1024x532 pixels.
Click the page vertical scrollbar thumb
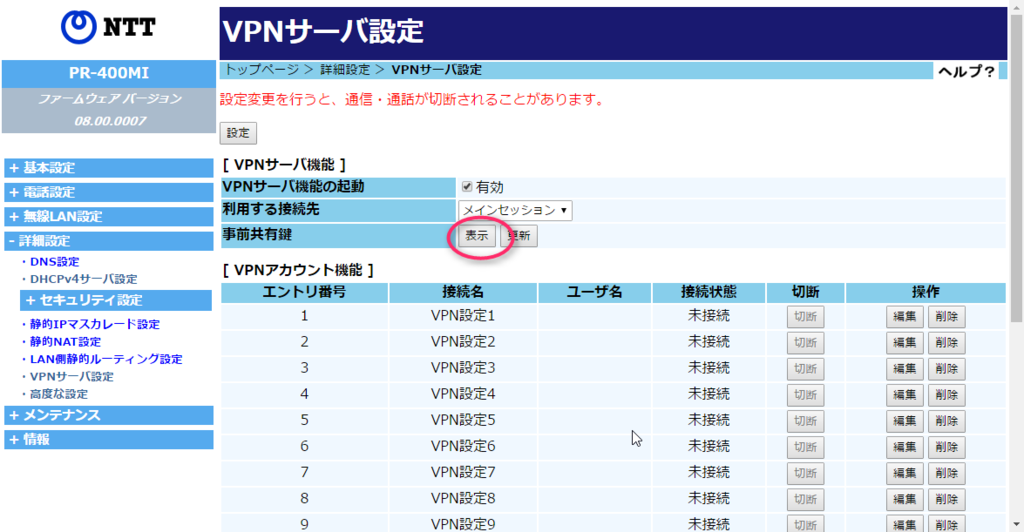coord(1016,166)
